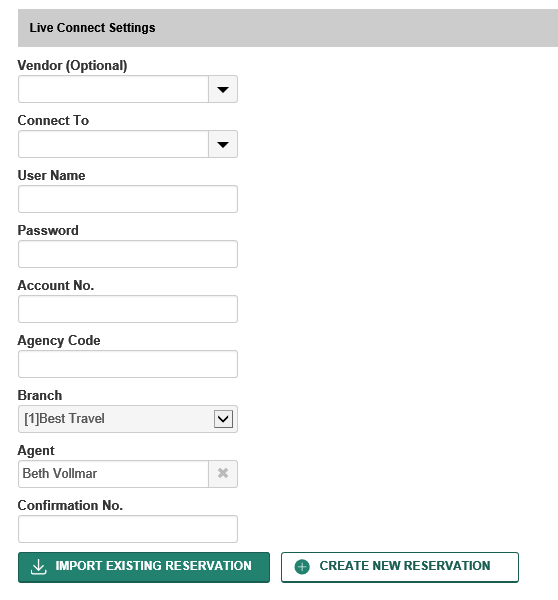
Task: Create New Reservation
Action: (x=400, y=567)
